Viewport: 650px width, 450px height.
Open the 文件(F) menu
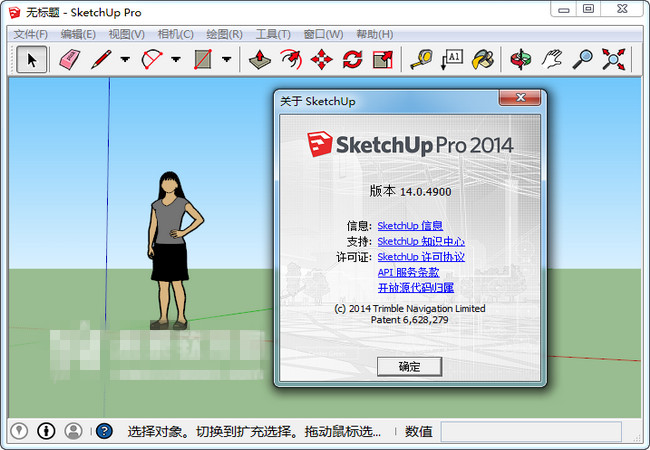tap(30, 34)
